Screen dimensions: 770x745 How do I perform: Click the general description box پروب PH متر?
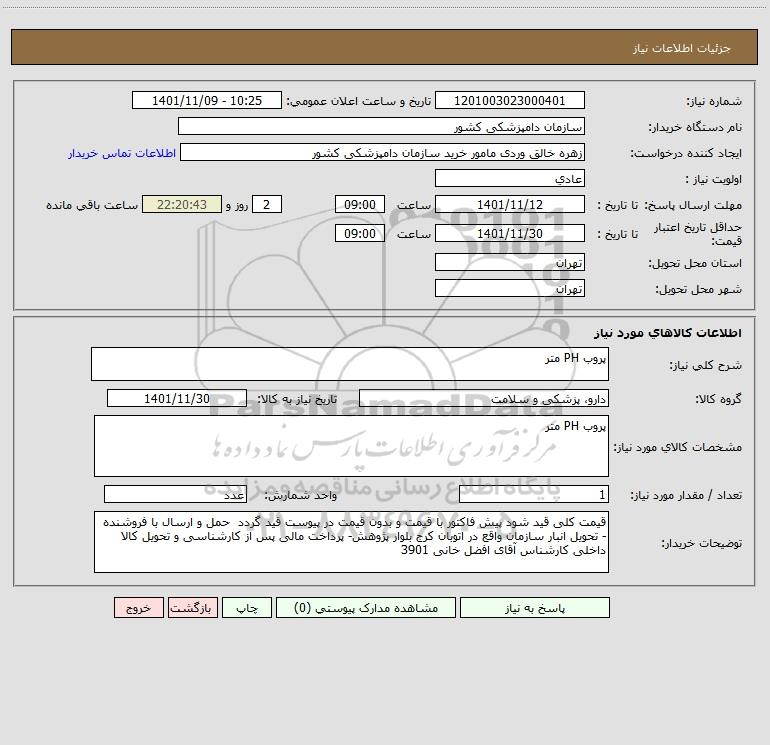350,364
